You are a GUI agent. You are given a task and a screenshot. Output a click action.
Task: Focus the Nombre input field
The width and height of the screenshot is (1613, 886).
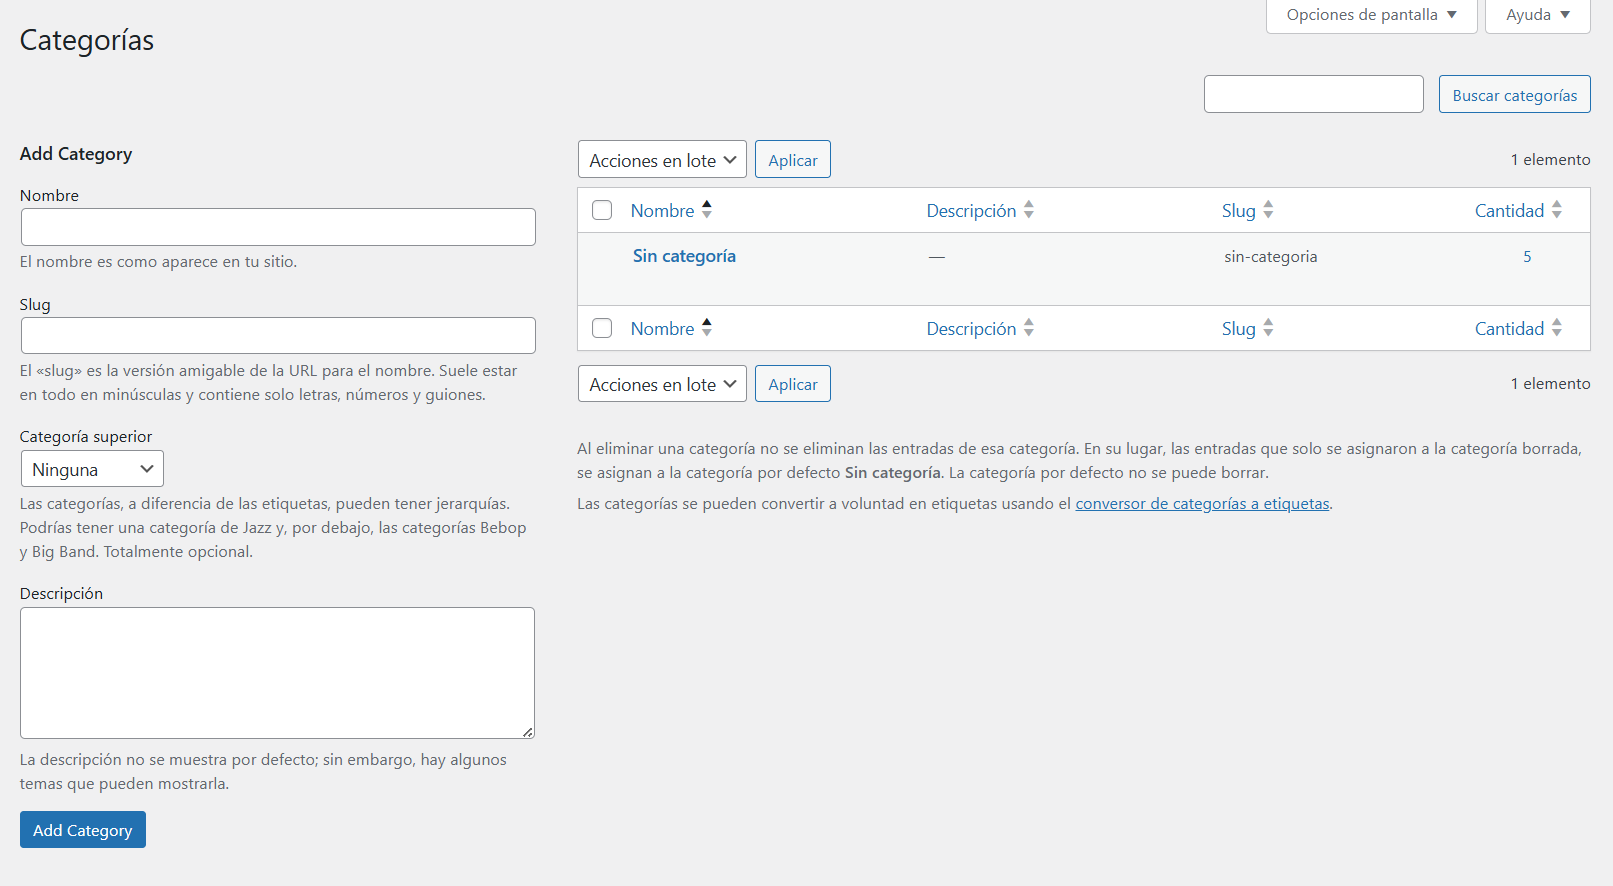(278, 227)
